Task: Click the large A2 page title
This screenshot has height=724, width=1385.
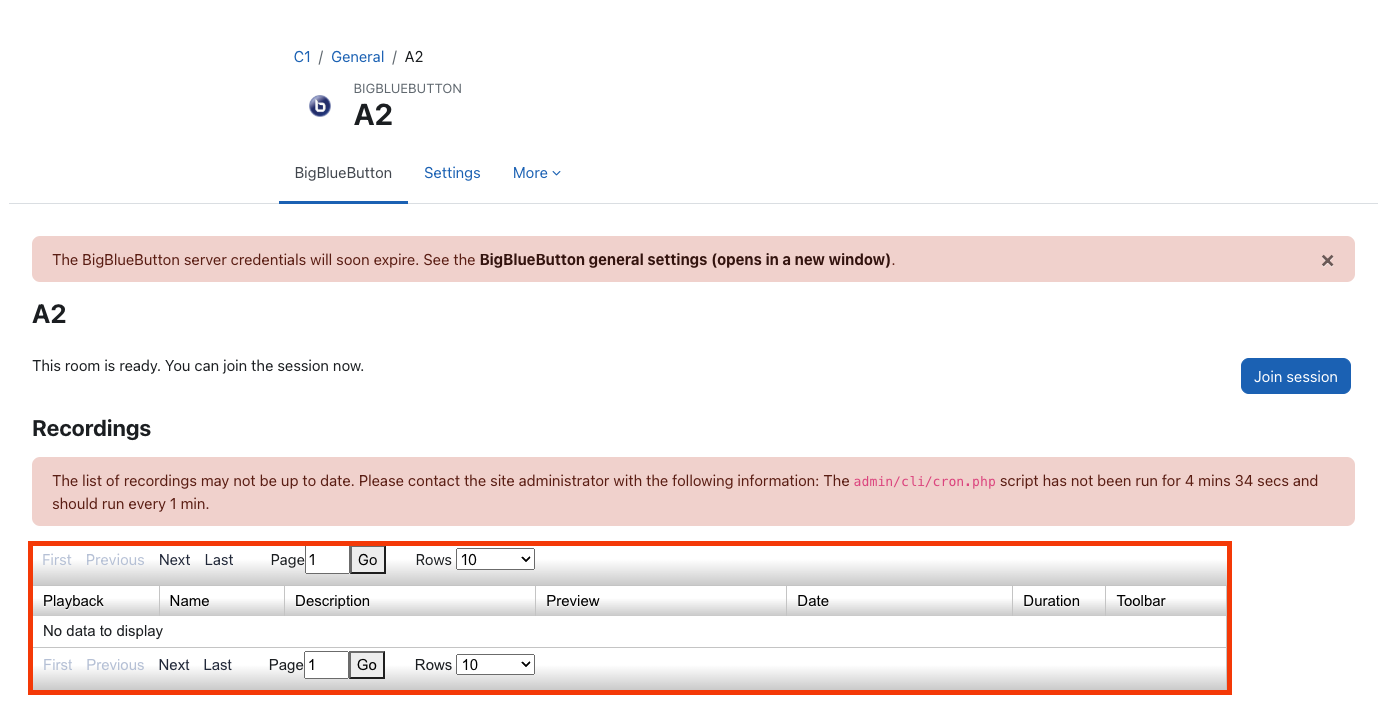Action: [373, 115]
